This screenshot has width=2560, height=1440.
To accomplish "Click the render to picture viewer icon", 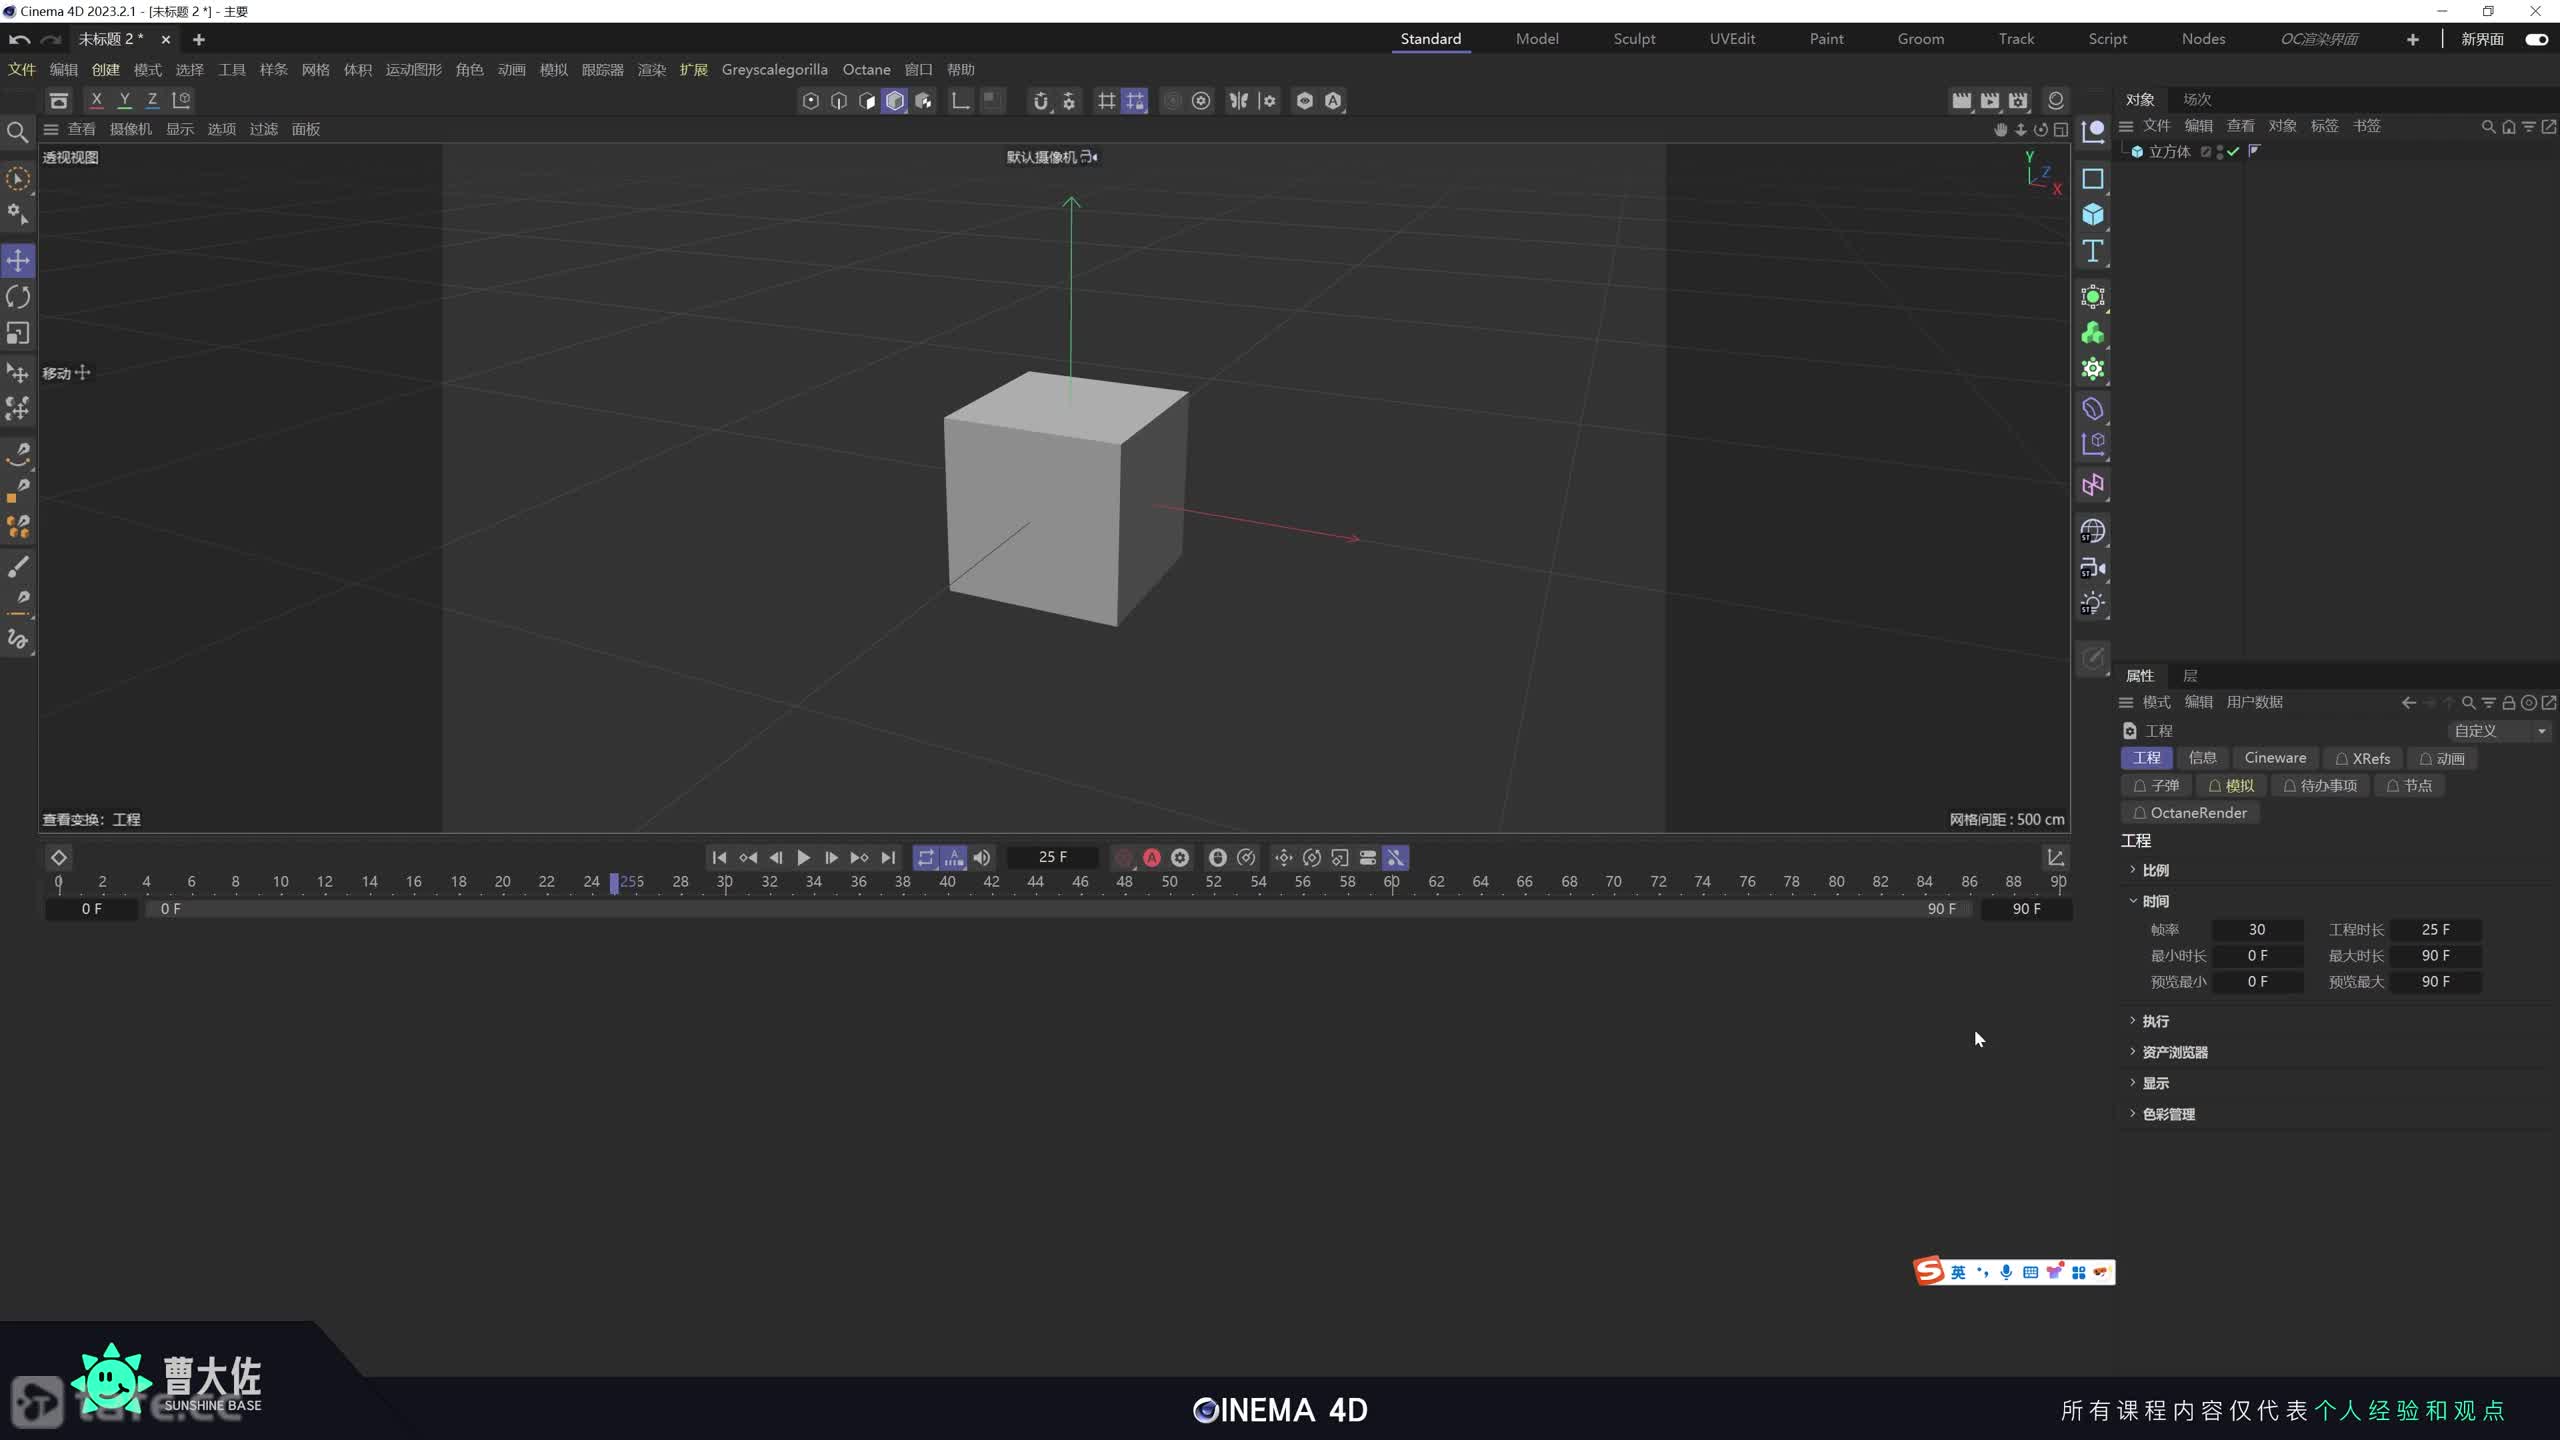I will pyautogui.click(x=1990, y=100).
